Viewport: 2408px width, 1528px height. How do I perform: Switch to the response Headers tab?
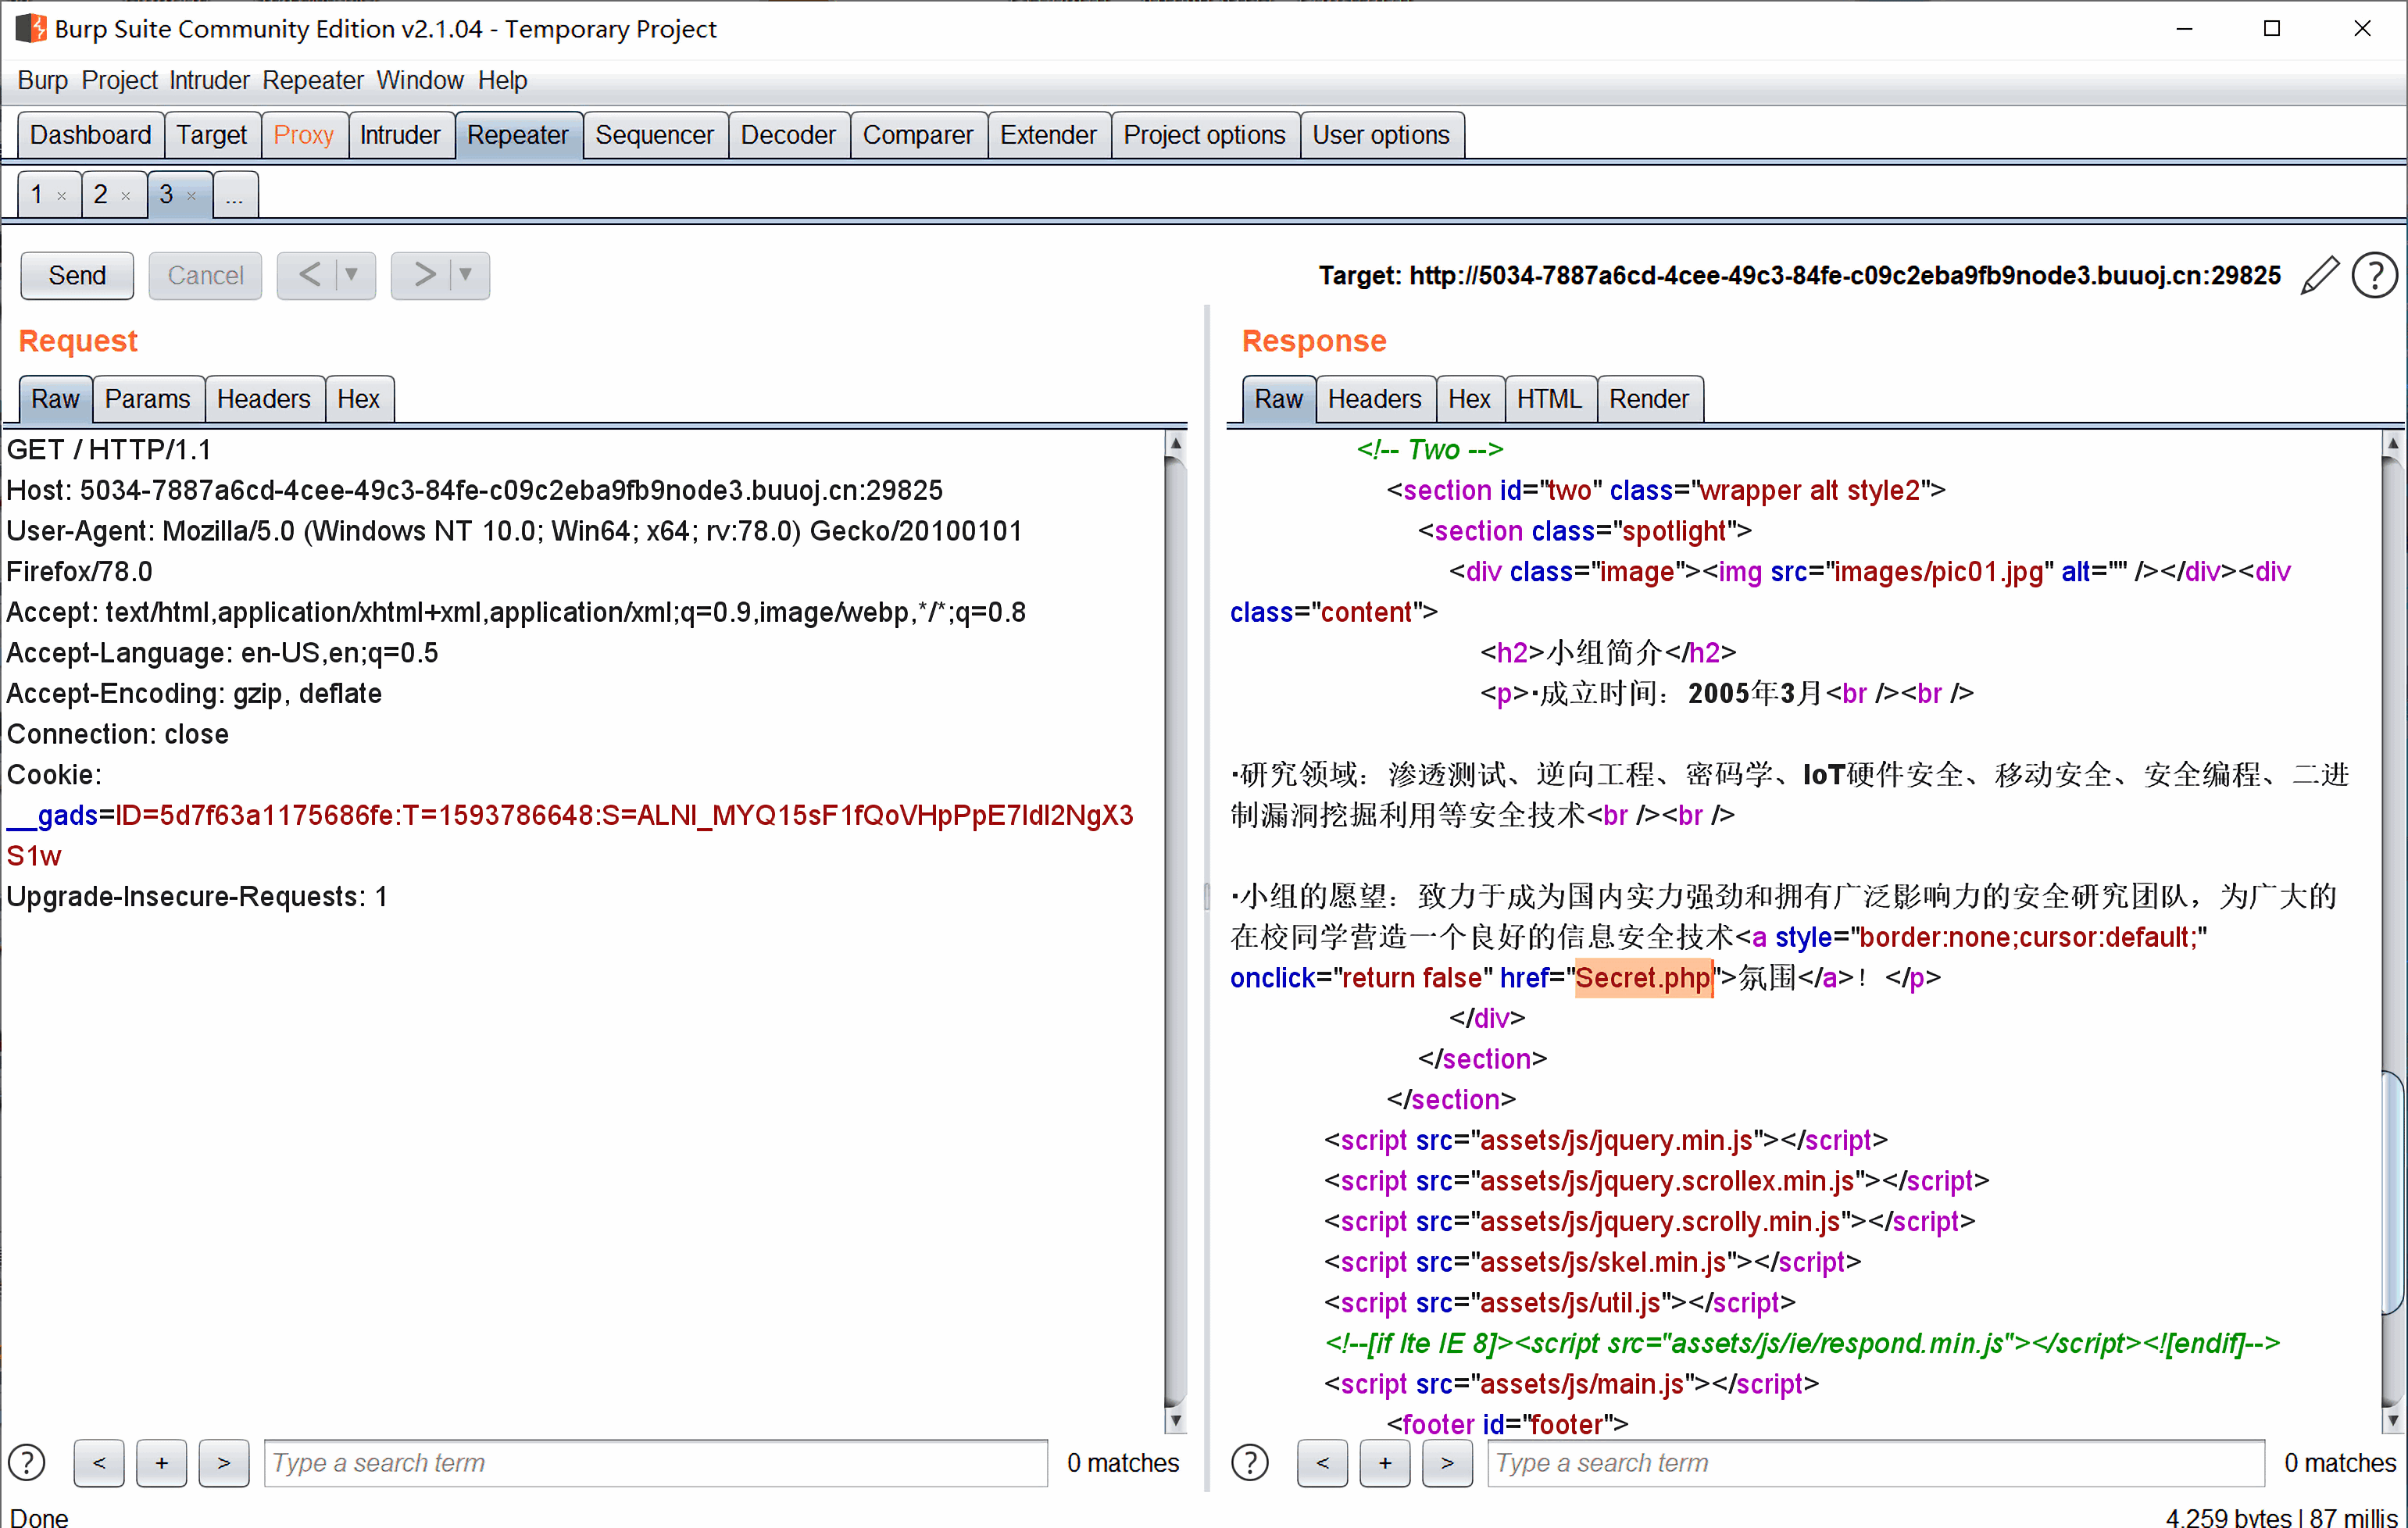click(x=1375, y=399)
